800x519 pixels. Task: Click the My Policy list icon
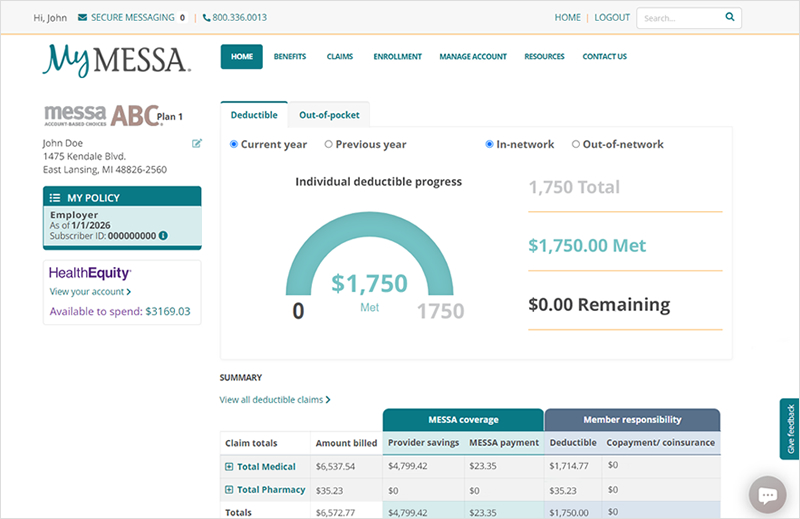pos(55,198)
